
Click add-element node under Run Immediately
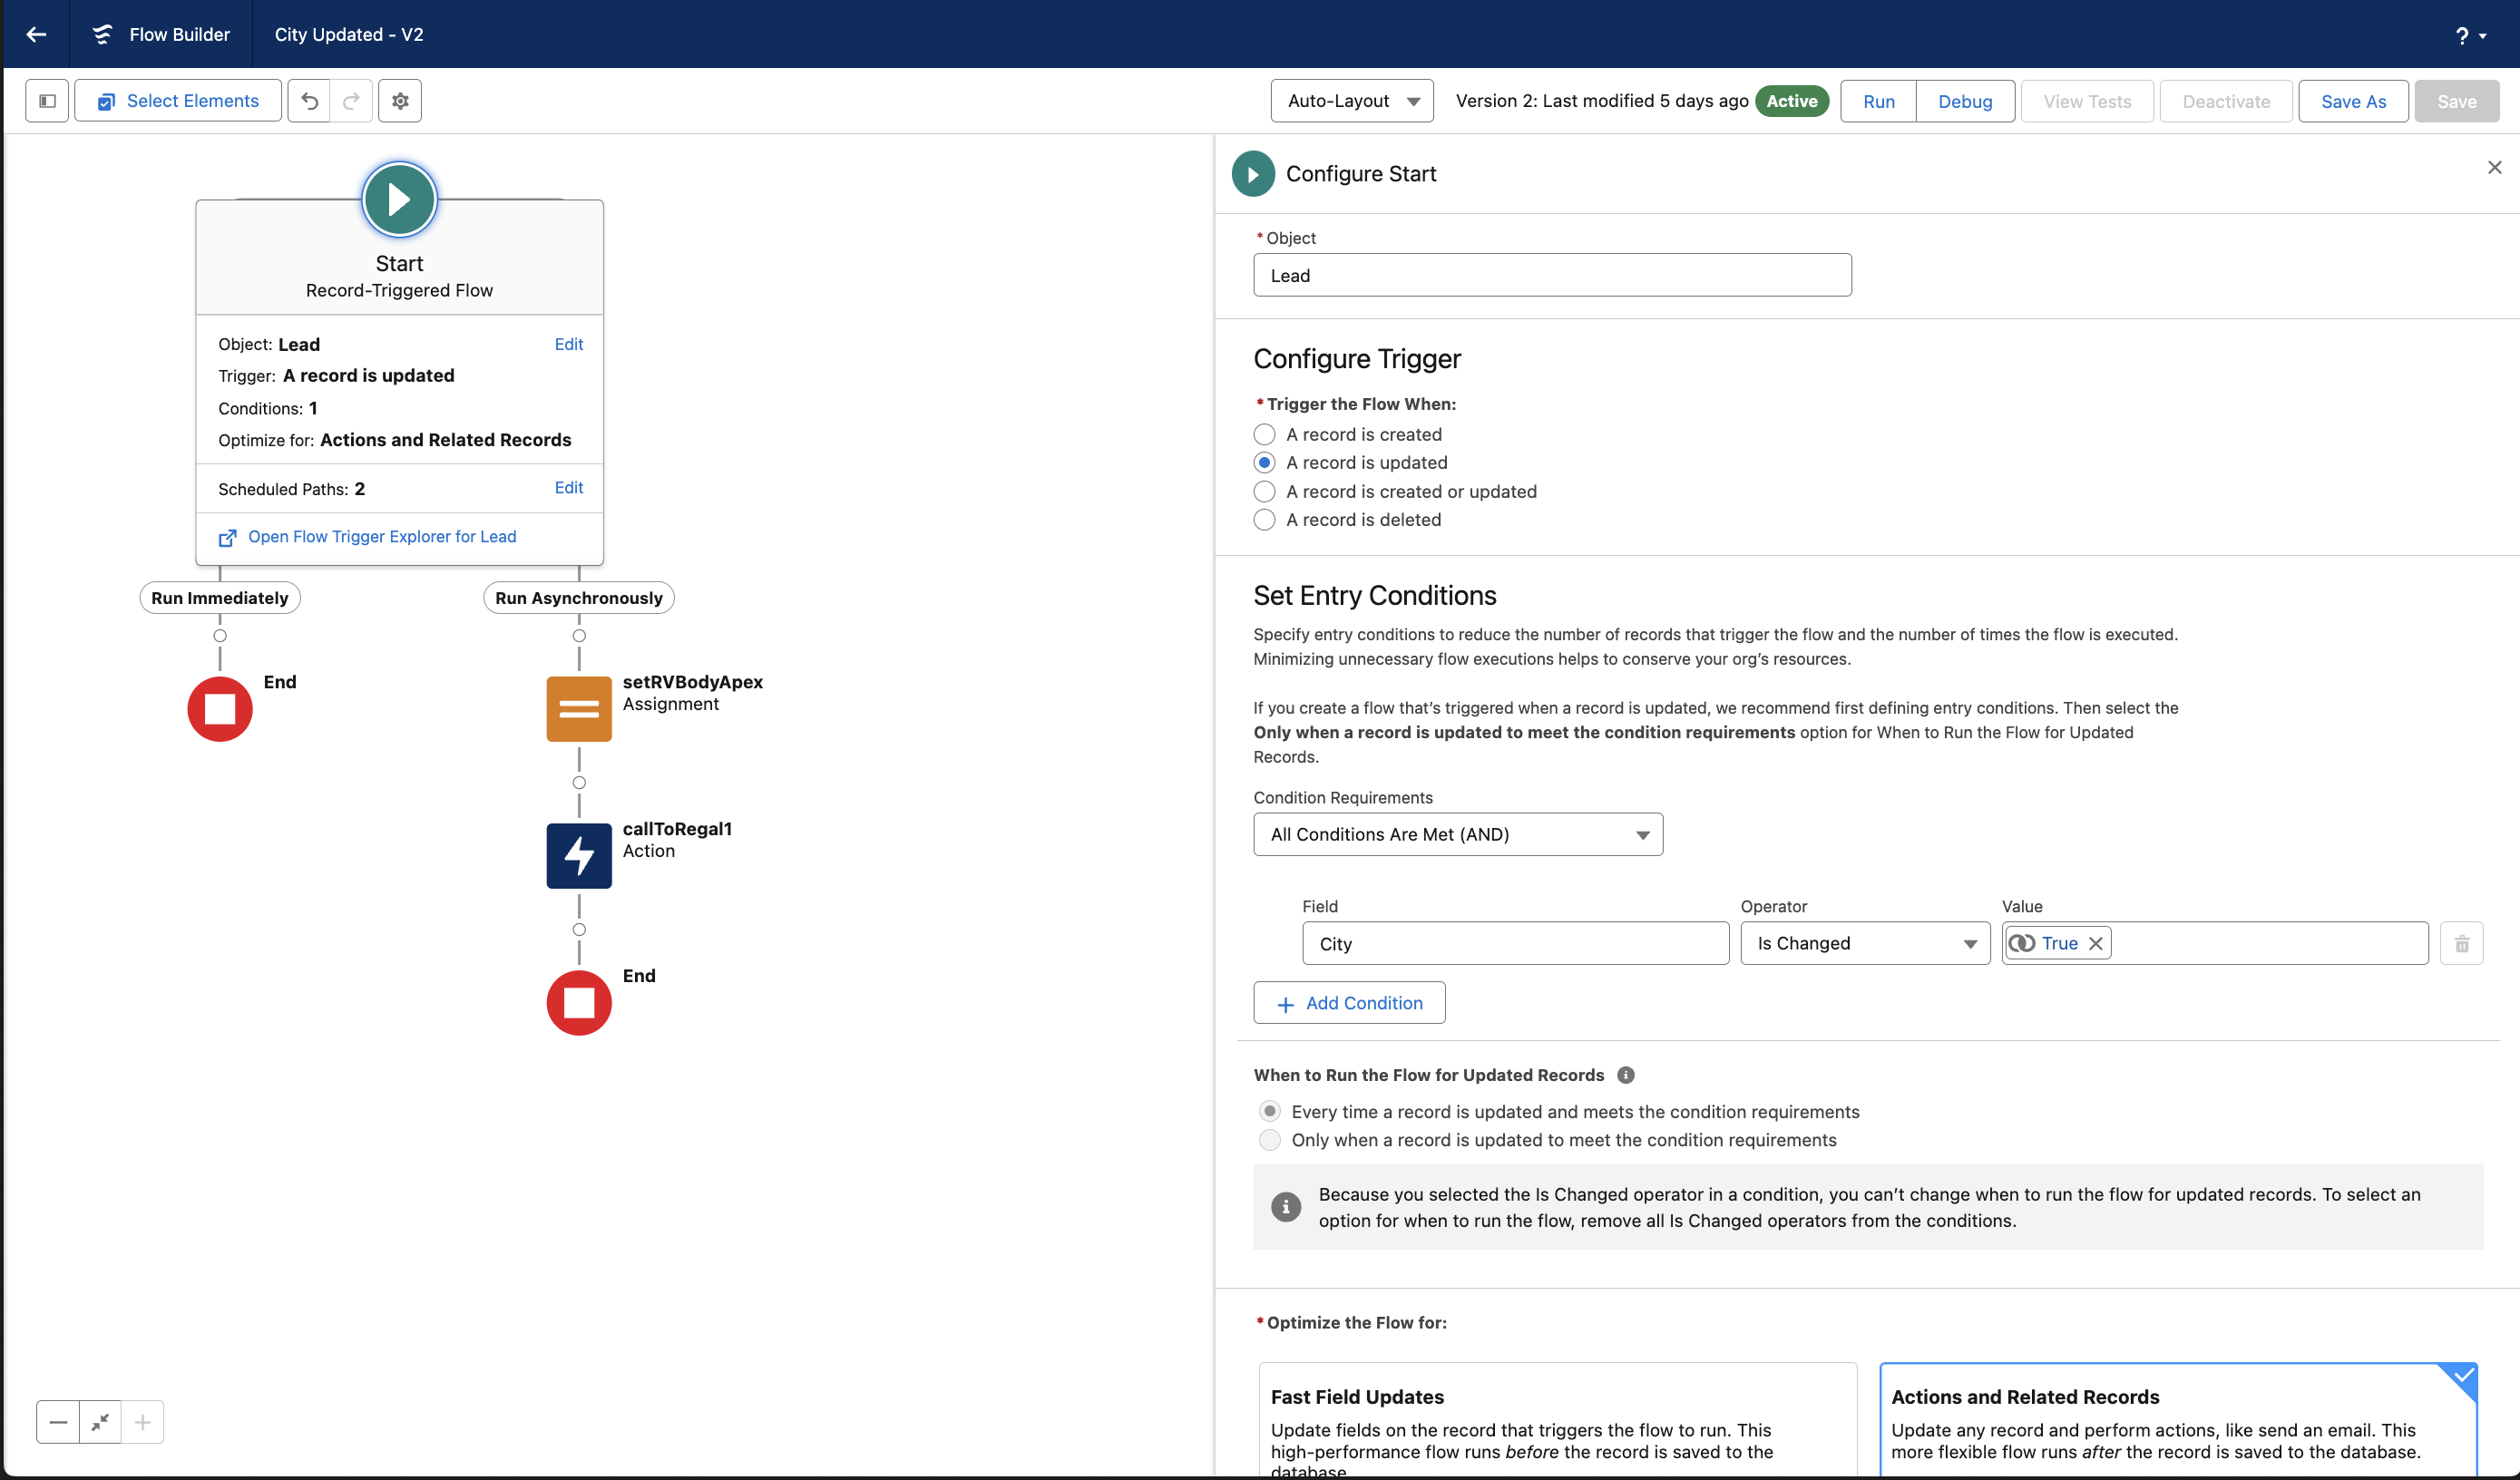220,636
